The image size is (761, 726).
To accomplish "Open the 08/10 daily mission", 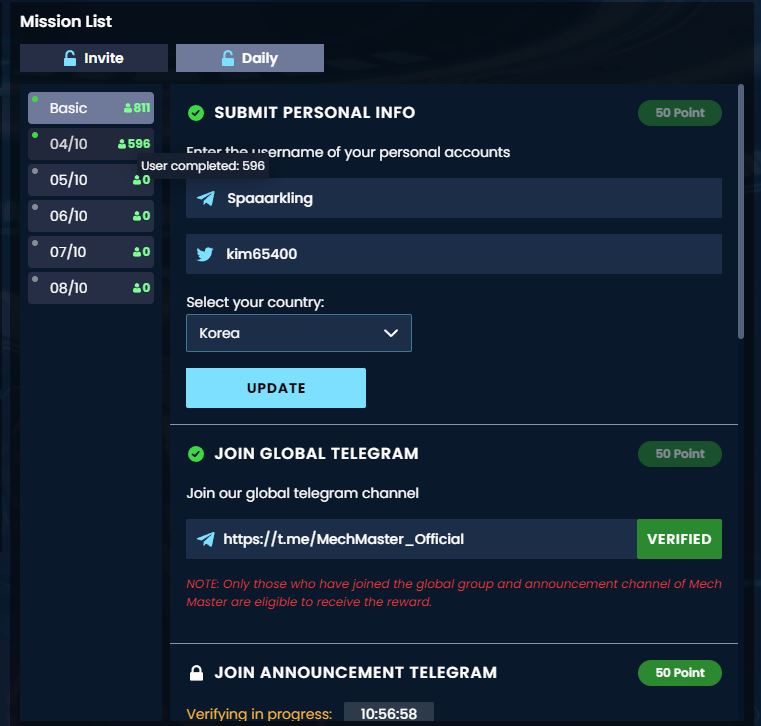I will click(91, 288).
